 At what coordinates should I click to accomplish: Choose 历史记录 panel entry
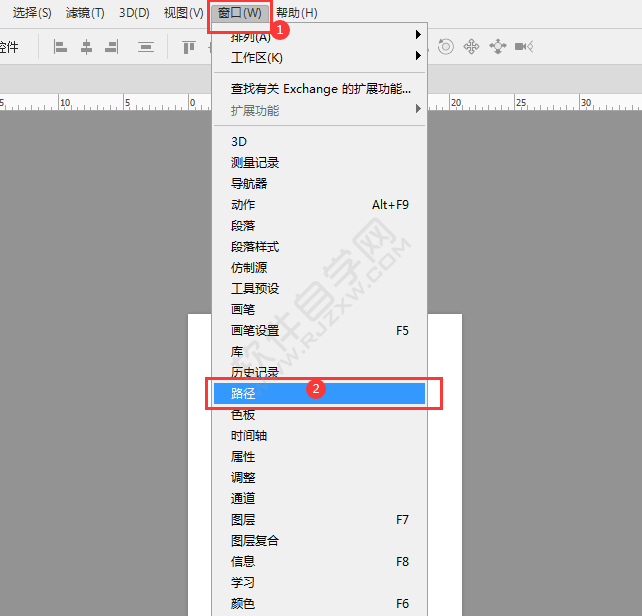[x=319, y=371]
